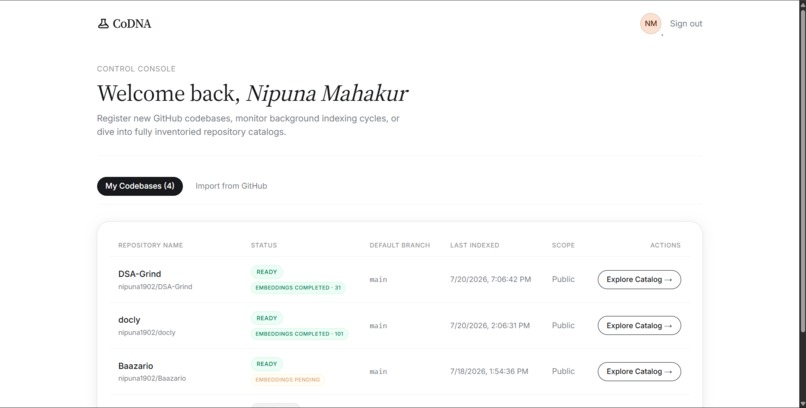Click the Welcome back heading

(252, 94)
